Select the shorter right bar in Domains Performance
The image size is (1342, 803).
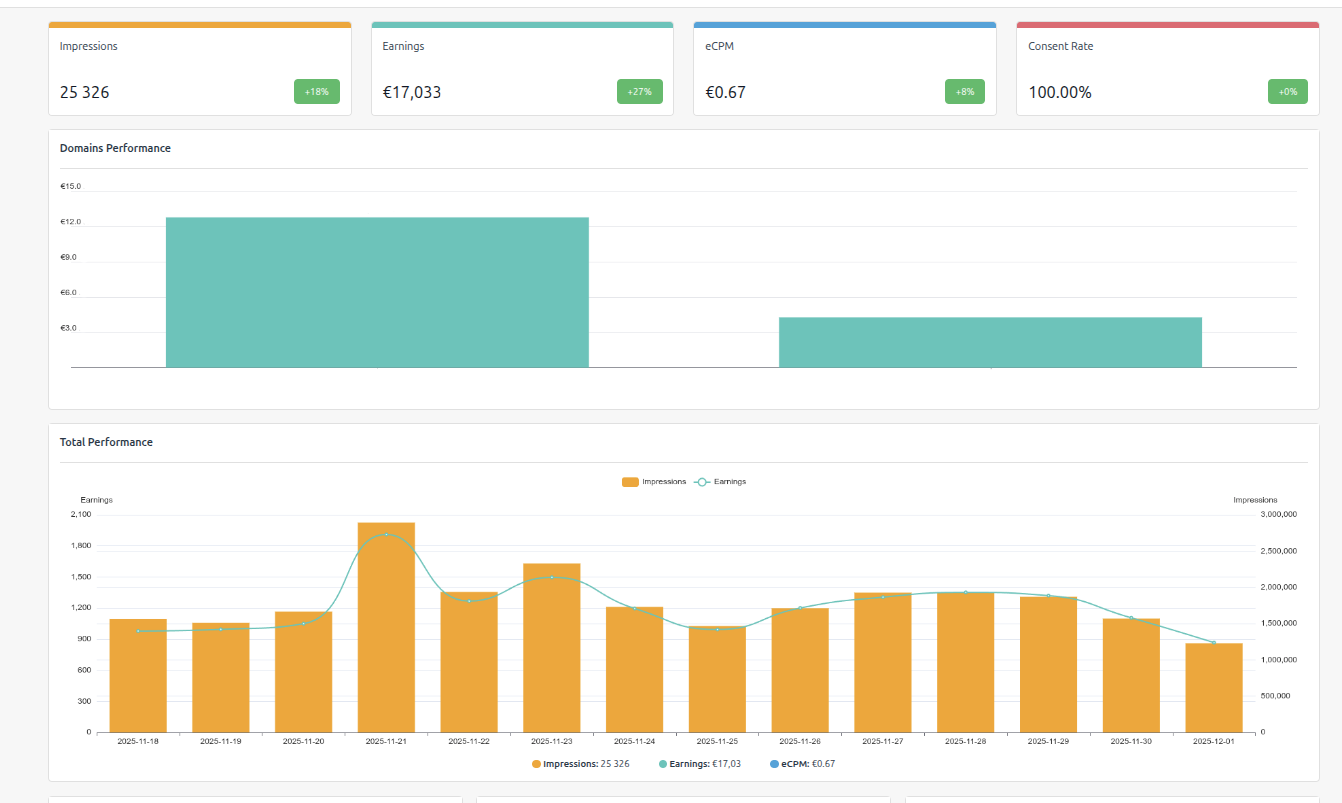coord(990,342)
